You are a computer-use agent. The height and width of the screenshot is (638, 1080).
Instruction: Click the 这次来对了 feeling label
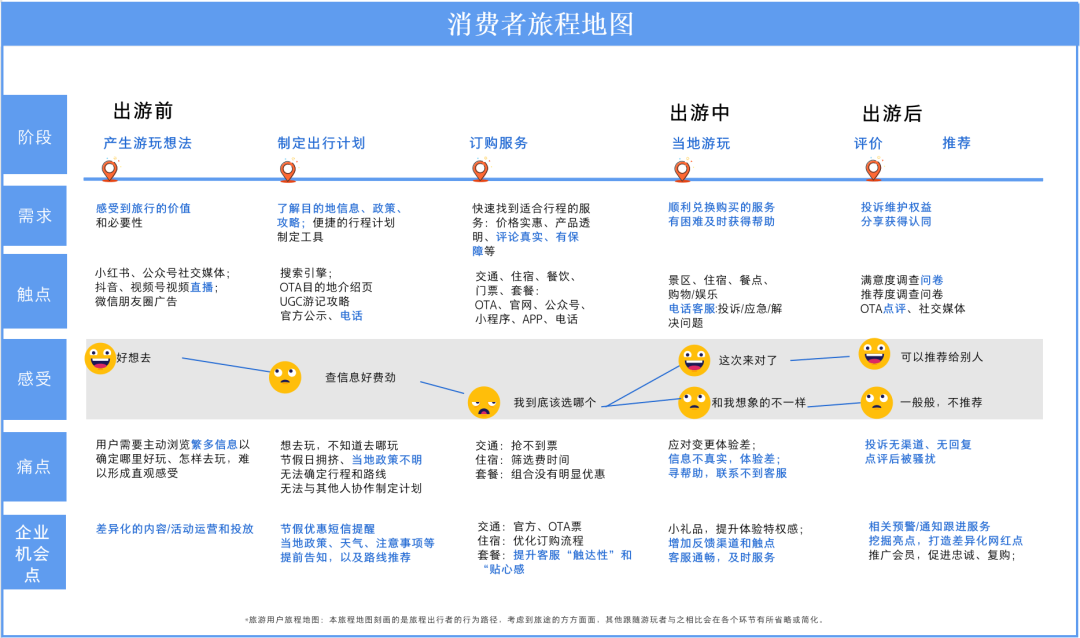[x=748, y=360]
